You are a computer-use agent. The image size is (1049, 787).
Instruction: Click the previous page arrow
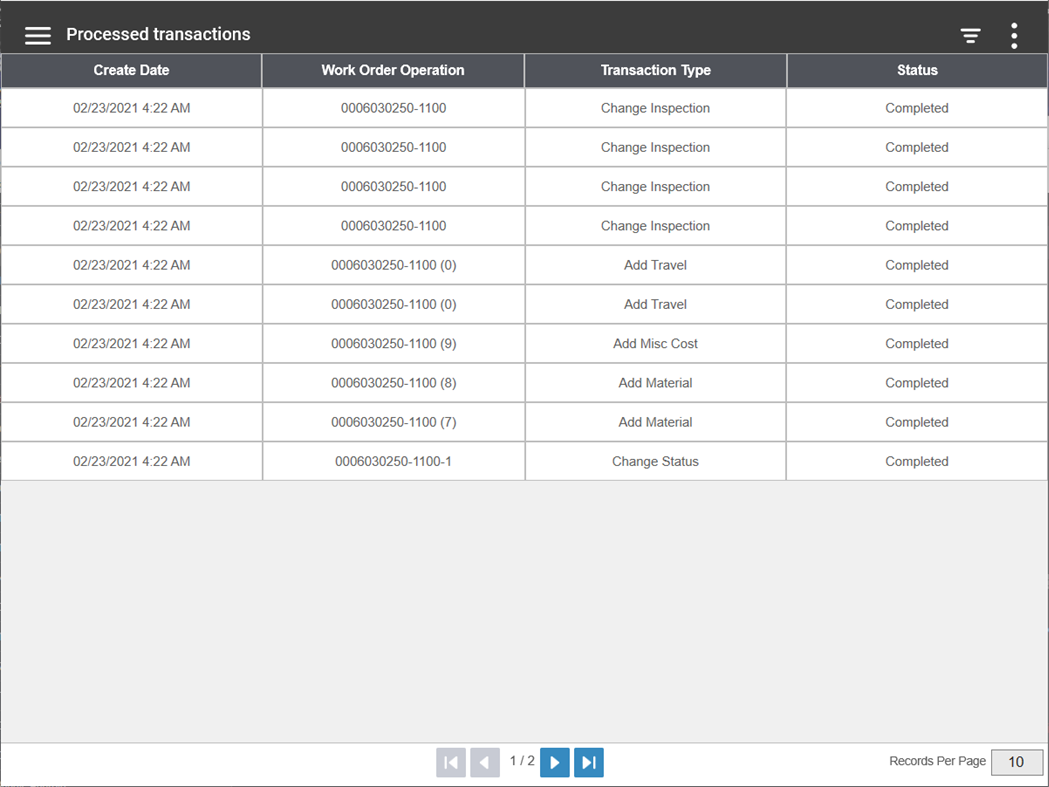[x=484, y=762]
